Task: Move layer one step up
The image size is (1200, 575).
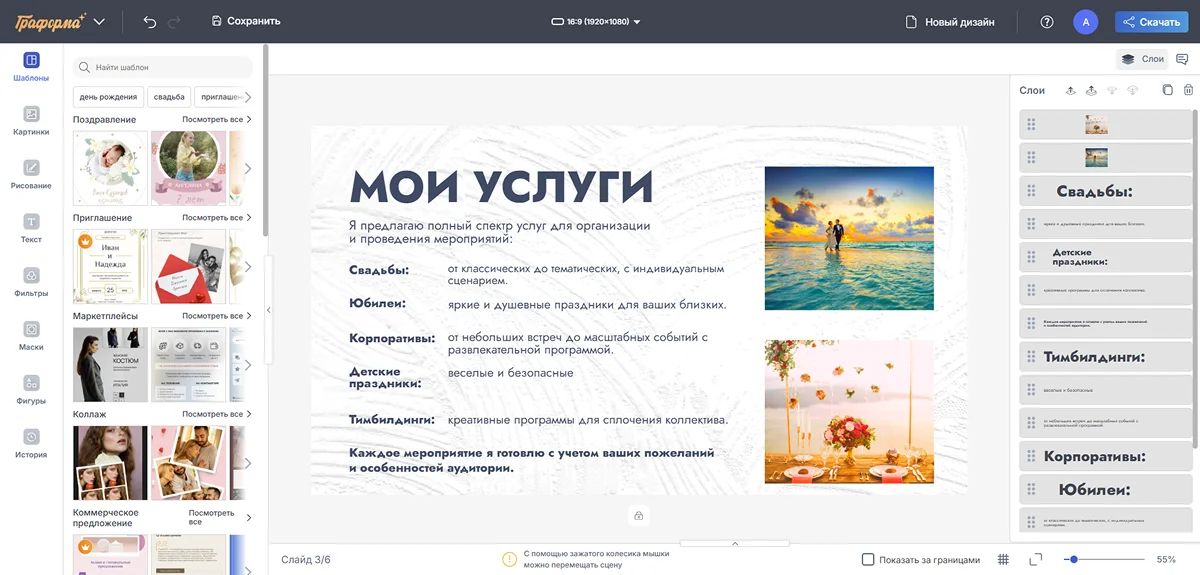Action: [1070, 90]
